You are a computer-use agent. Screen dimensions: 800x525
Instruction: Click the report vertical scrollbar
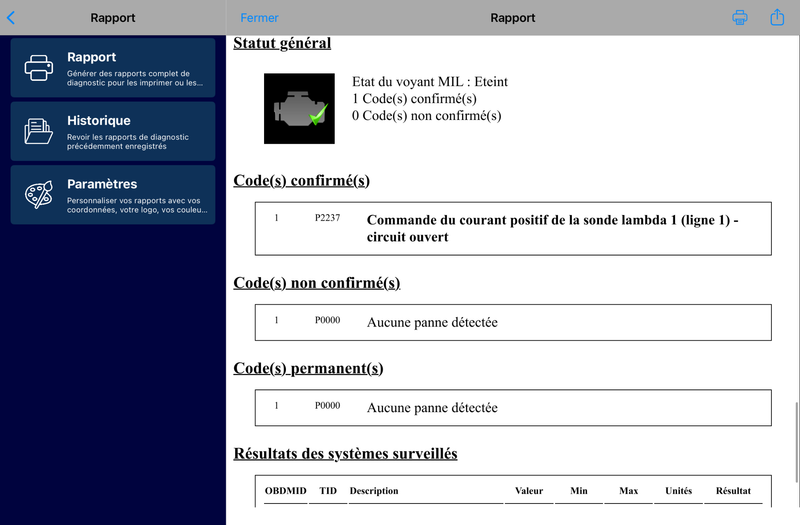pos(796,442)
